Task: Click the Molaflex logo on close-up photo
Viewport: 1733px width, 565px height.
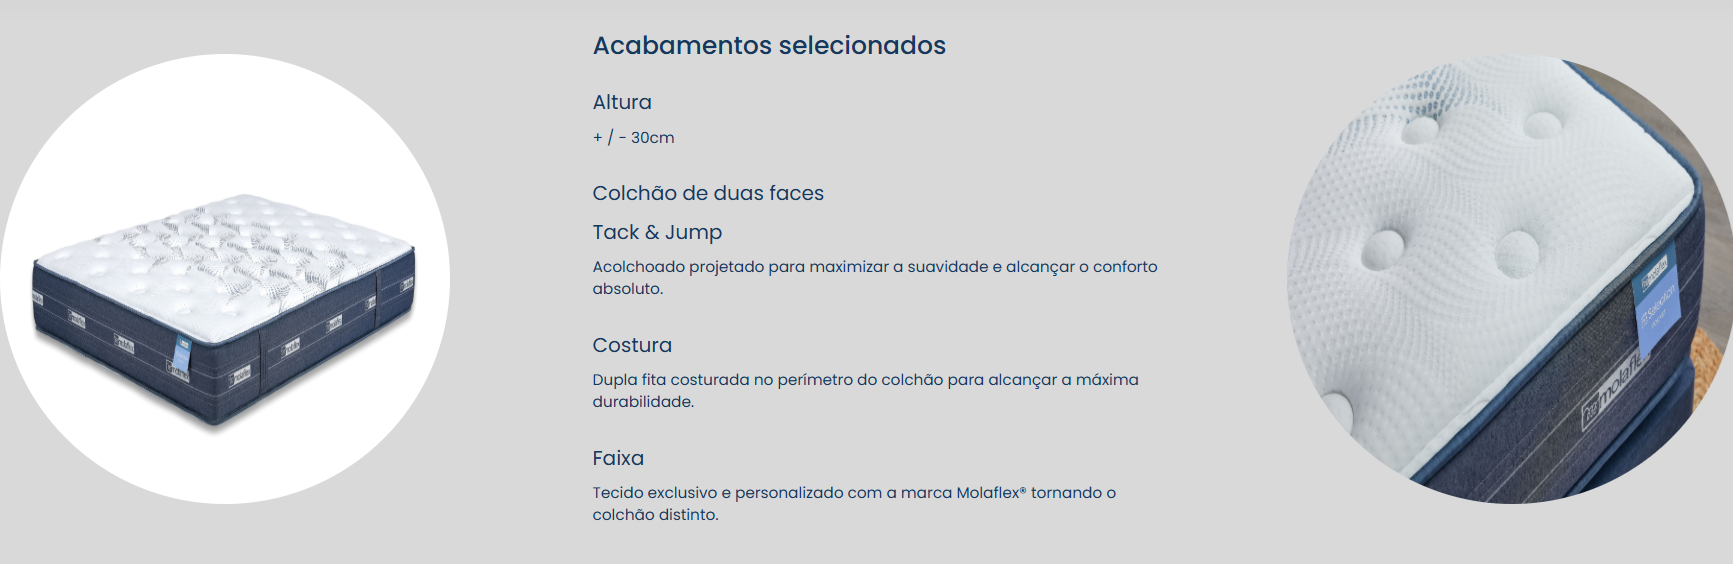Action: coord(1615,390)
